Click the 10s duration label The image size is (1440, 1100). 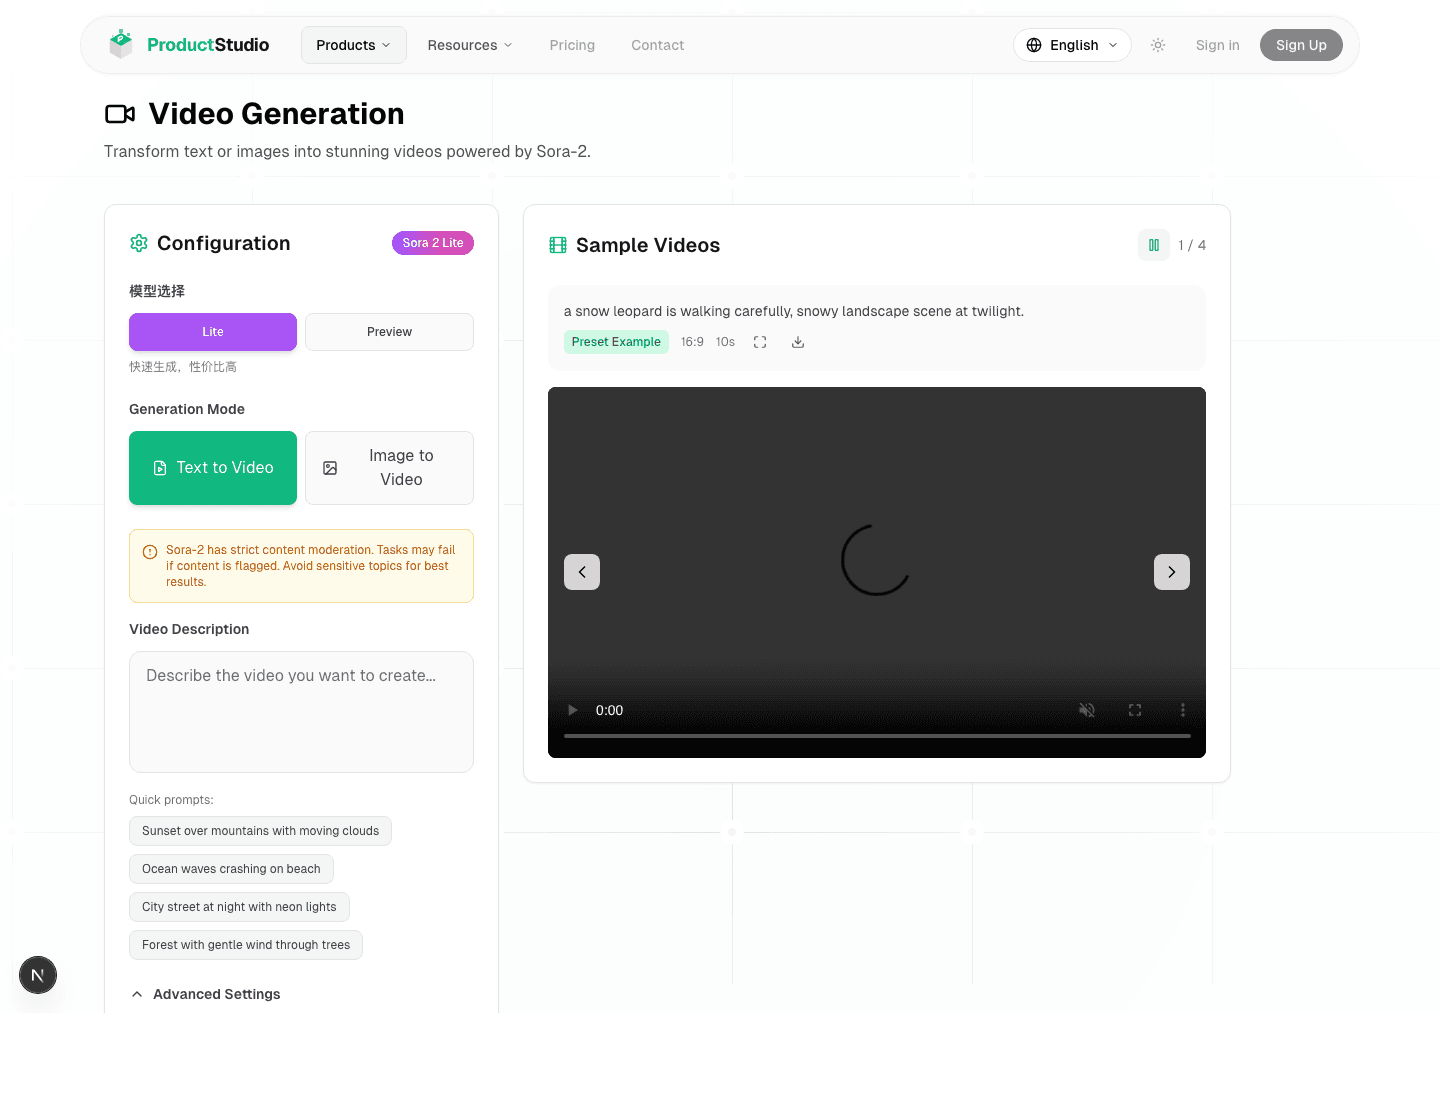(x=725, y=342)
